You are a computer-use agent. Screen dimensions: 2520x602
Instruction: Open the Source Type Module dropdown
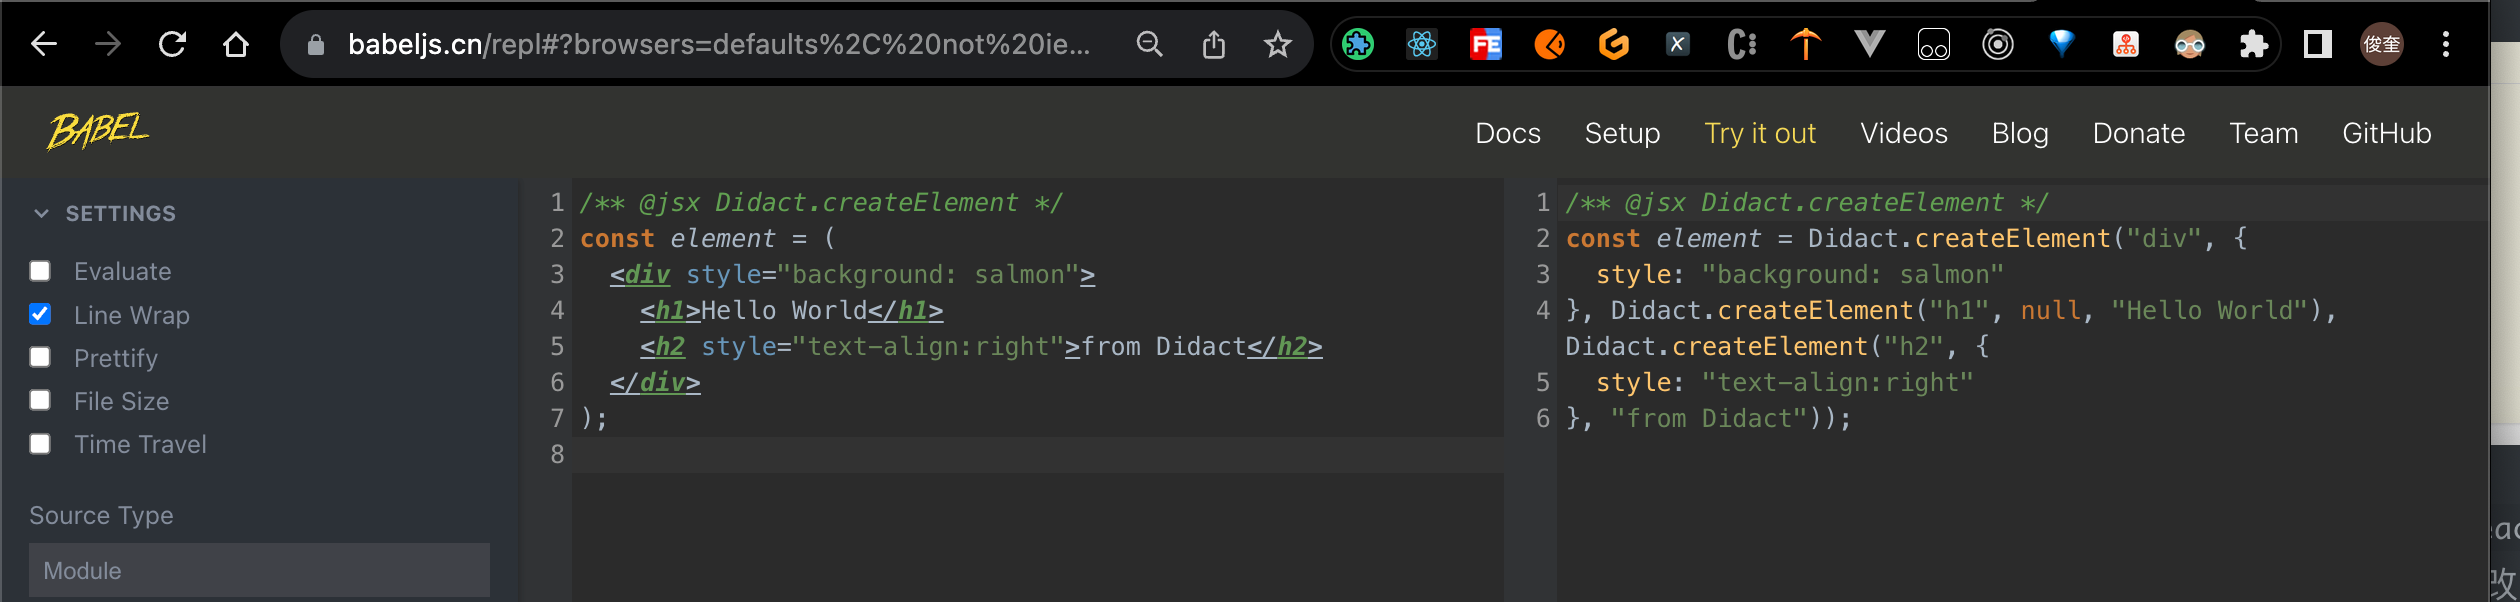click(x=259, y=570)
